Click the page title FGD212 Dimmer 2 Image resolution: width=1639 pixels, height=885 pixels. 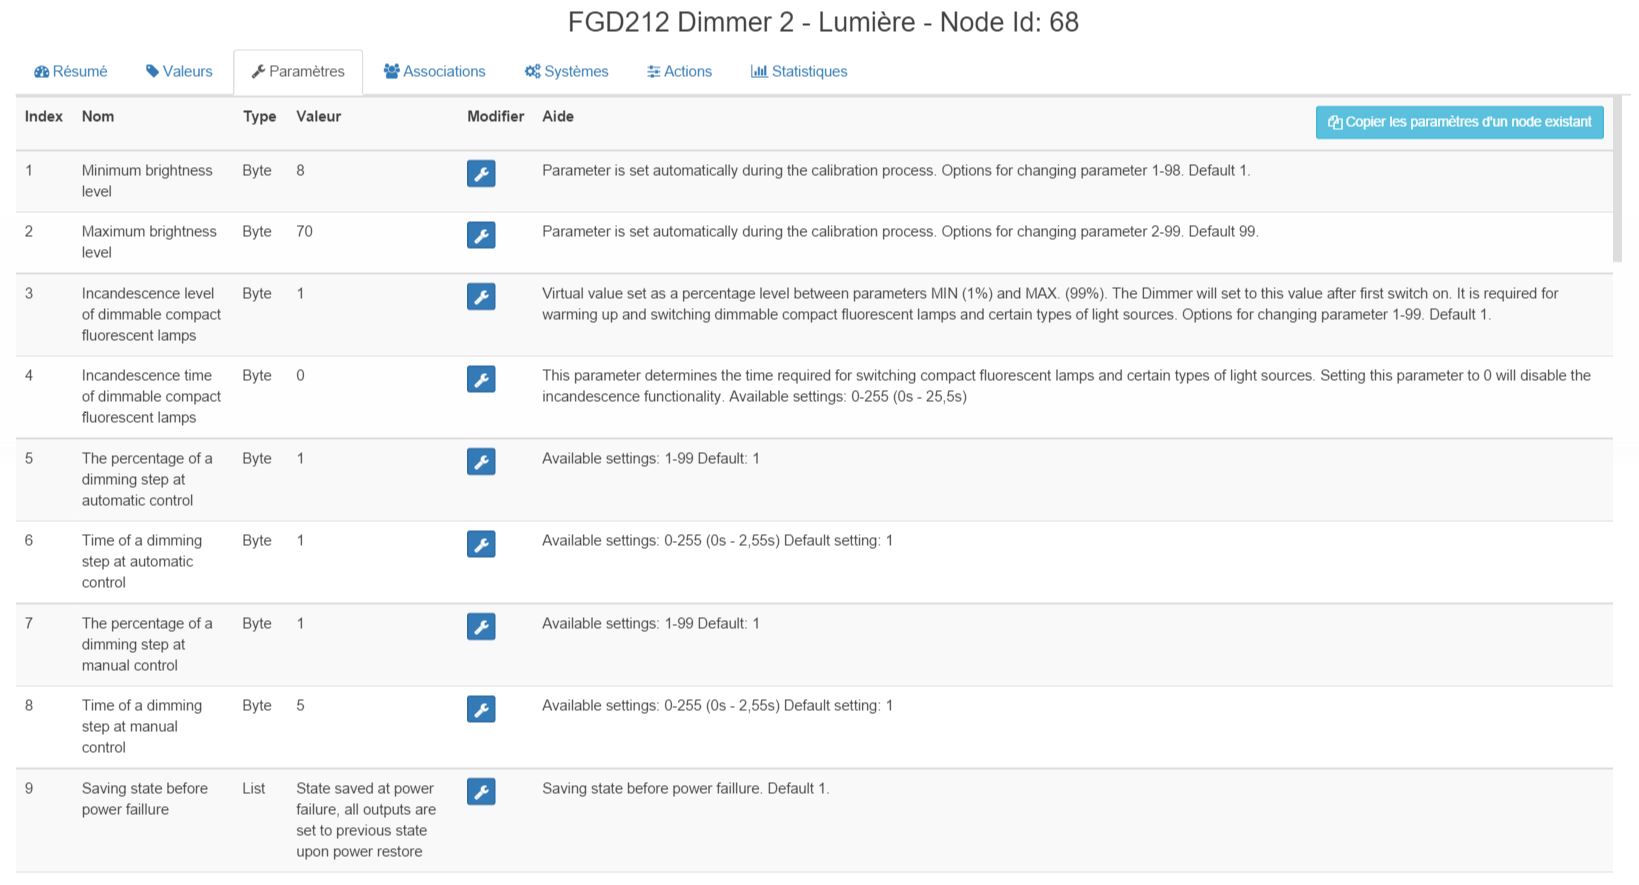[823, 22]
